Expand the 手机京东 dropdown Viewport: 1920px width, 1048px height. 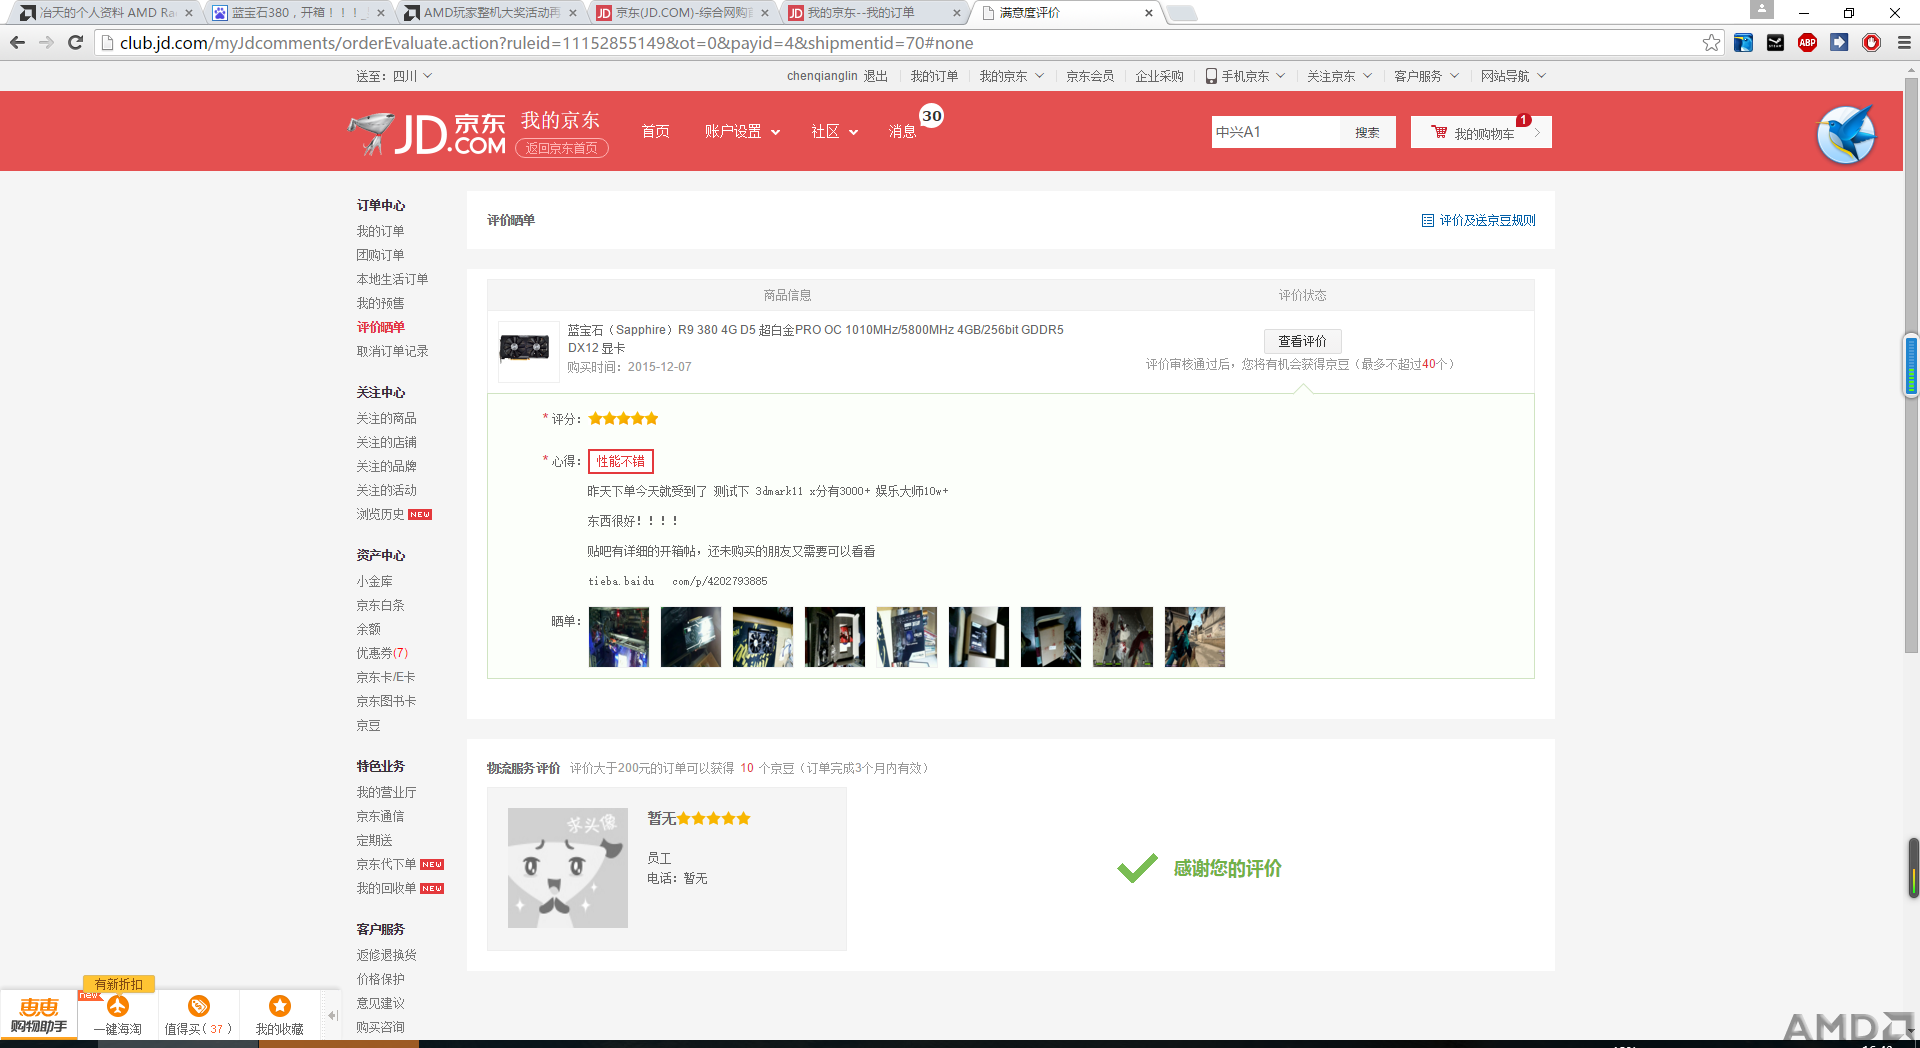[1245, 76]
